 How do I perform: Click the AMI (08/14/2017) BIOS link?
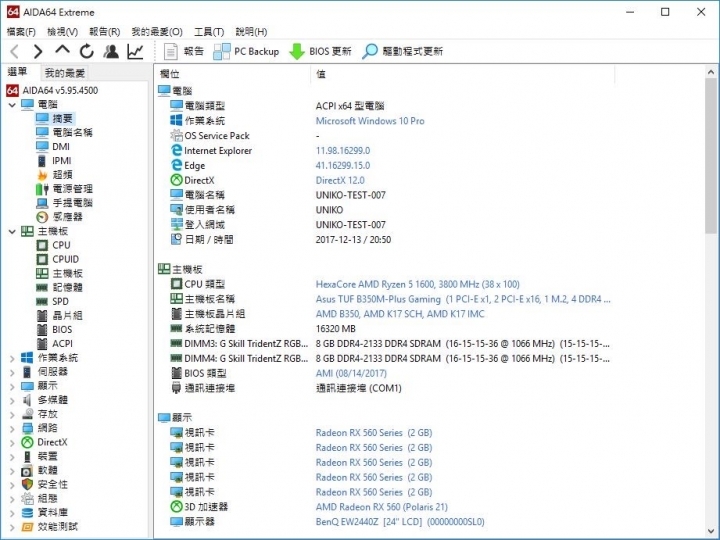pos(351,374)
